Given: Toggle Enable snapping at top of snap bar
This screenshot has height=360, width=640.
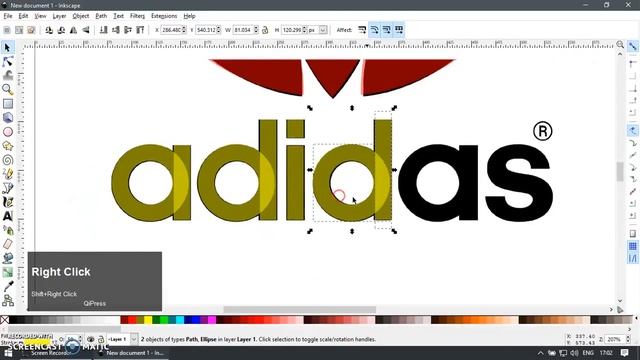Looking at the screenshot, I should 633,46.
